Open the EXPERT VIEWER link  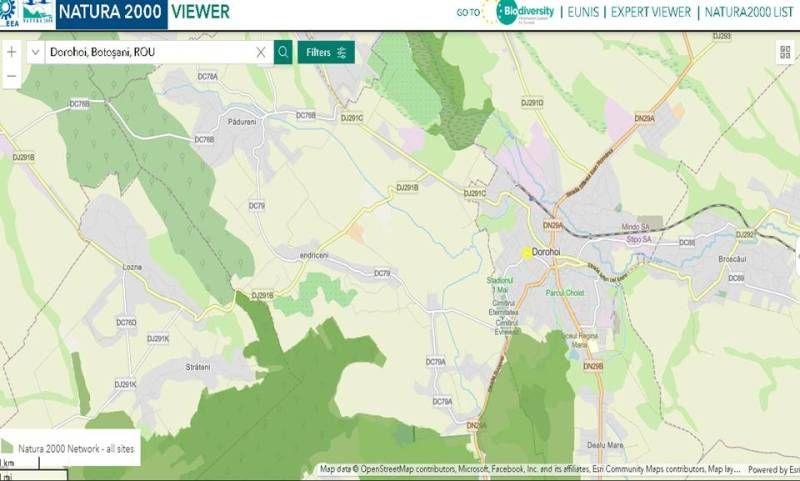click(651, 13)
